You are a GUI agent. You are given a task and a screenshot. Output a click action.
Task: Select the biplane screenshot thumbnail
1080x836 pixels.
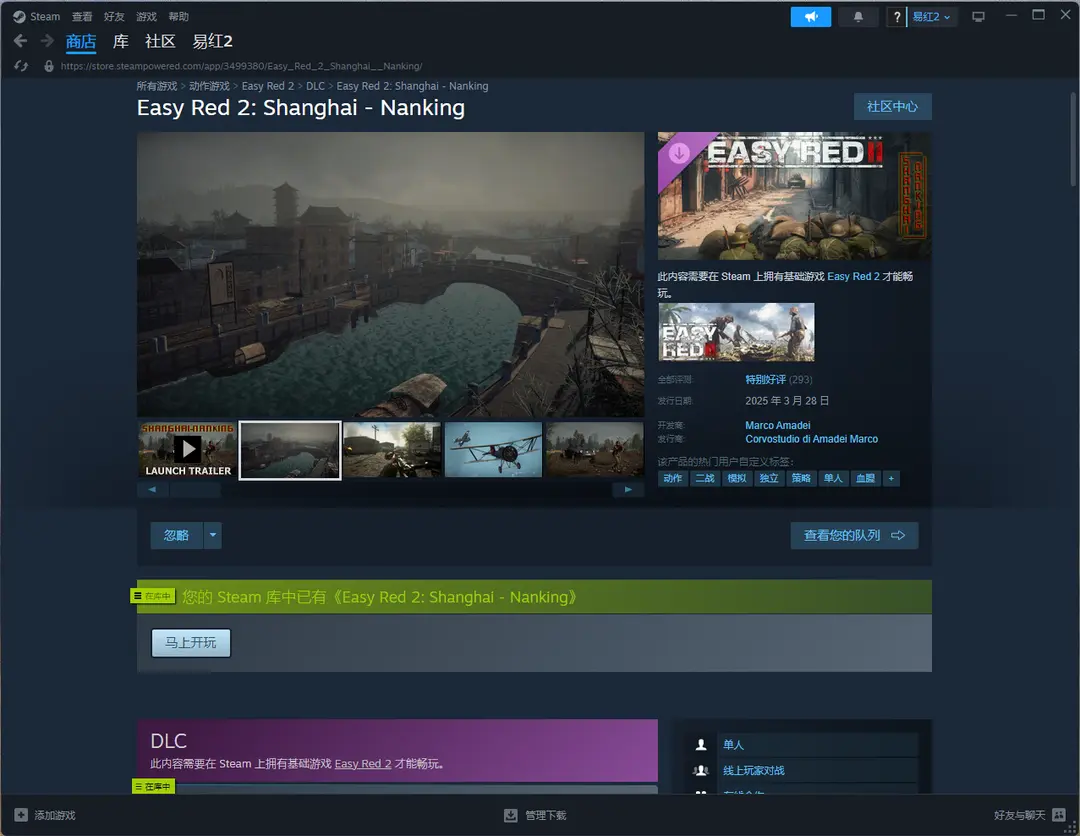(493, 450)
